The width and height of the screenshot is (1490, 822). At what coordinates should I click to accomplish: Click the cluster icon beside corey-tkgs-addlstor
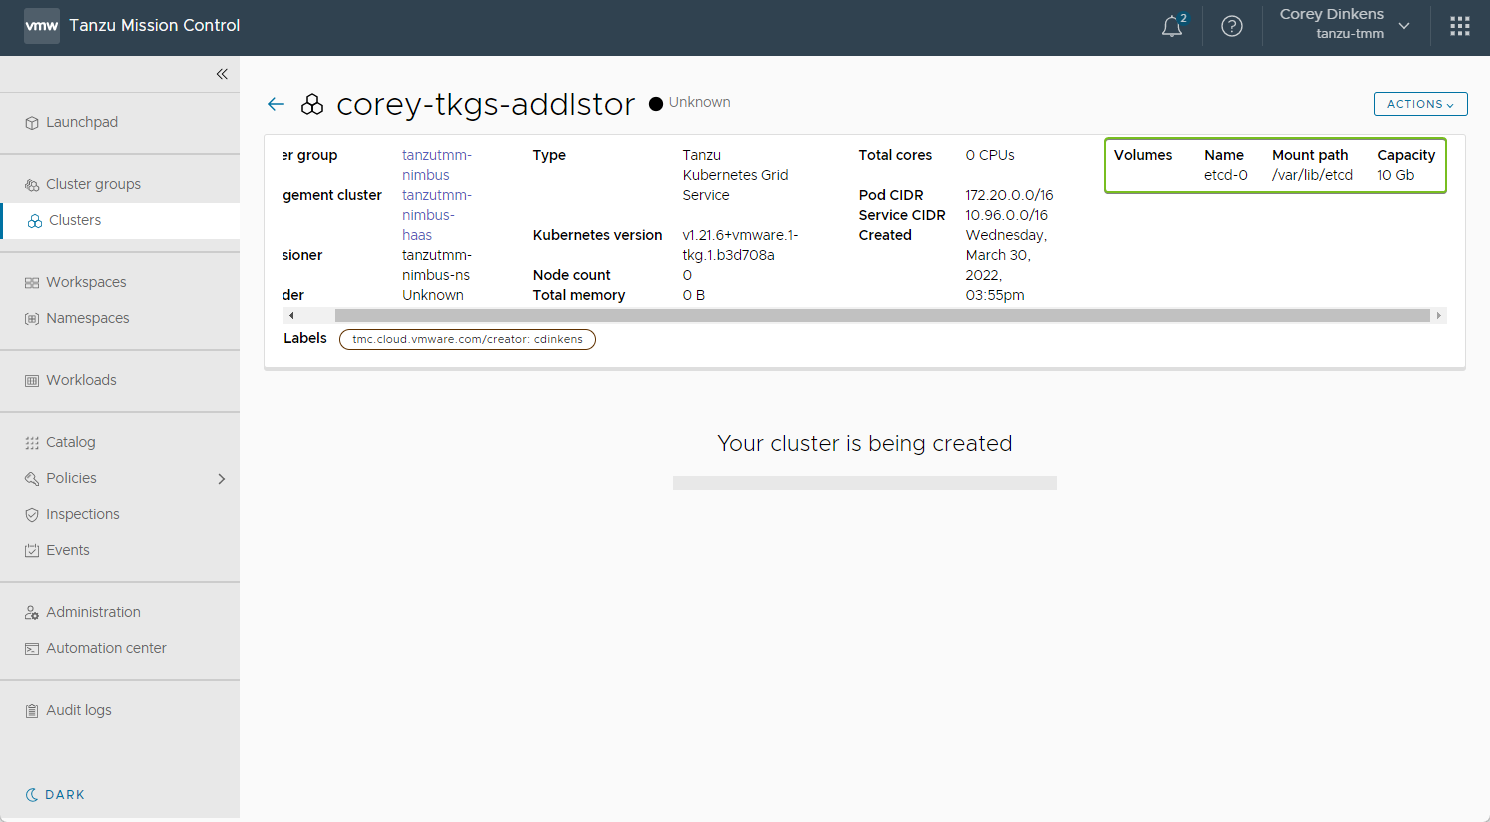(x=312, y=104)
